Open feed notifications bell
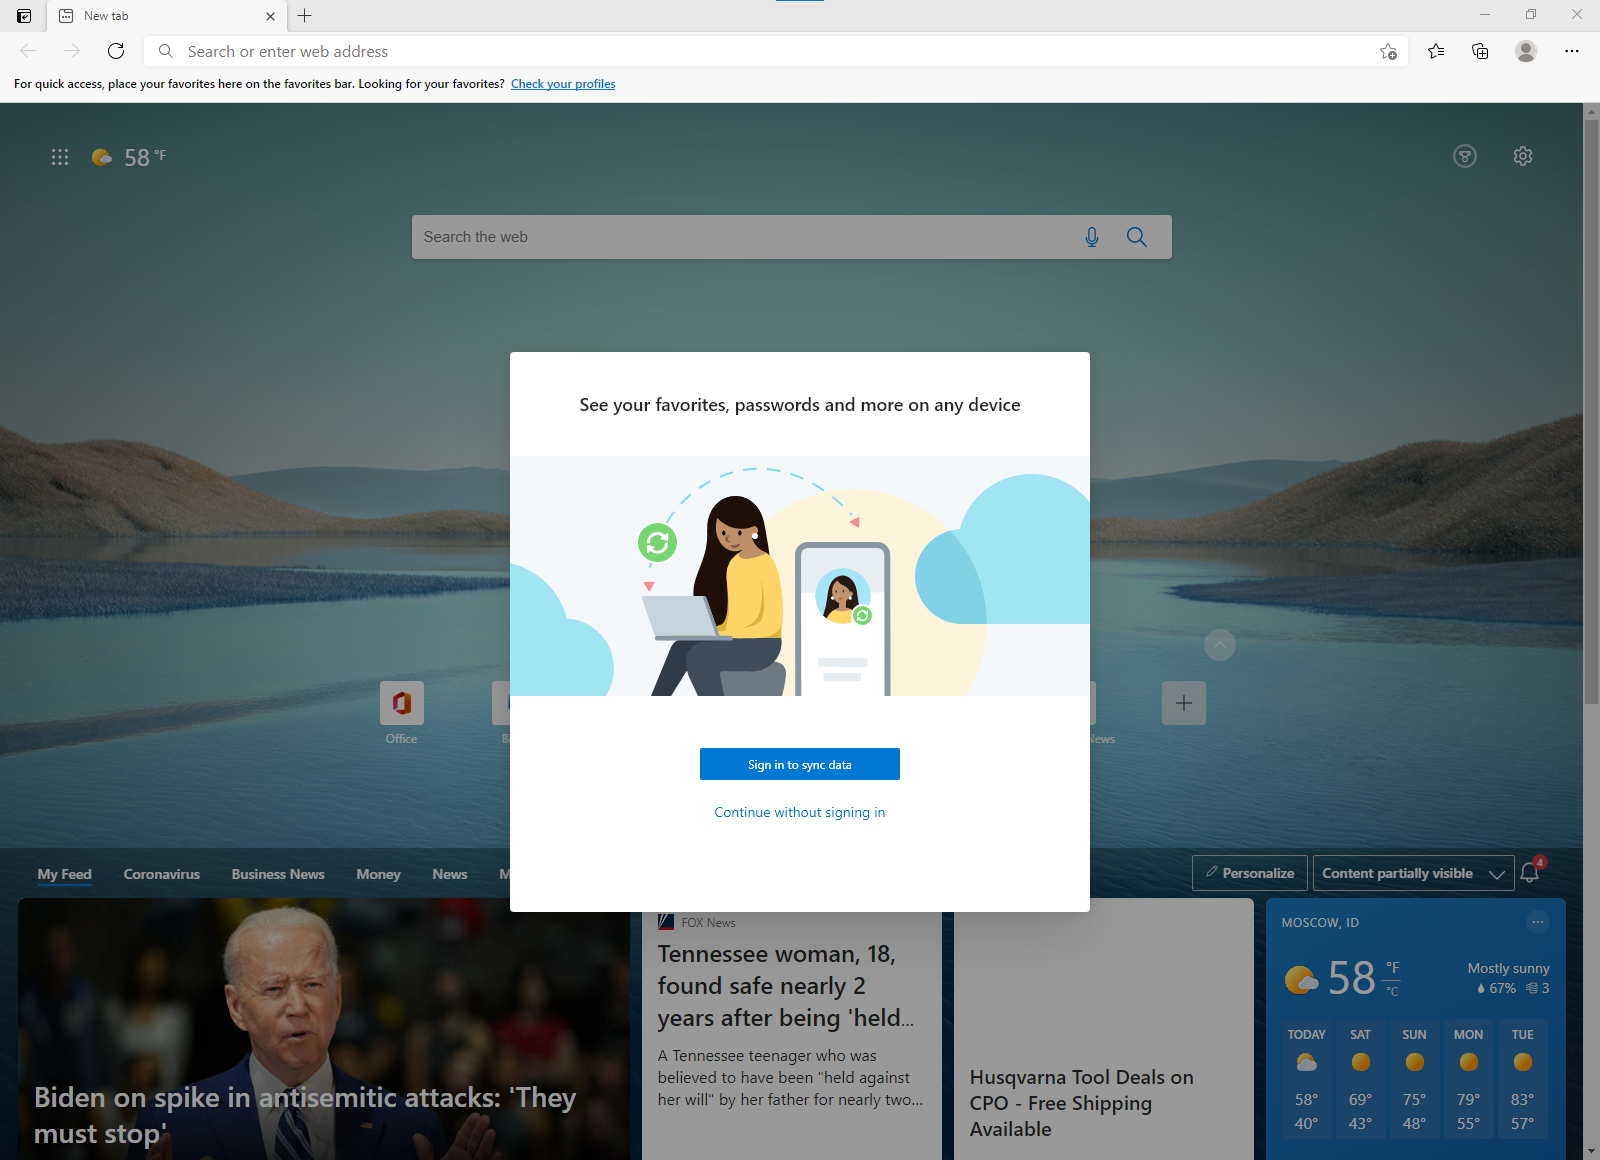Screen dimensions: 1600x1160 (1528, 873)
